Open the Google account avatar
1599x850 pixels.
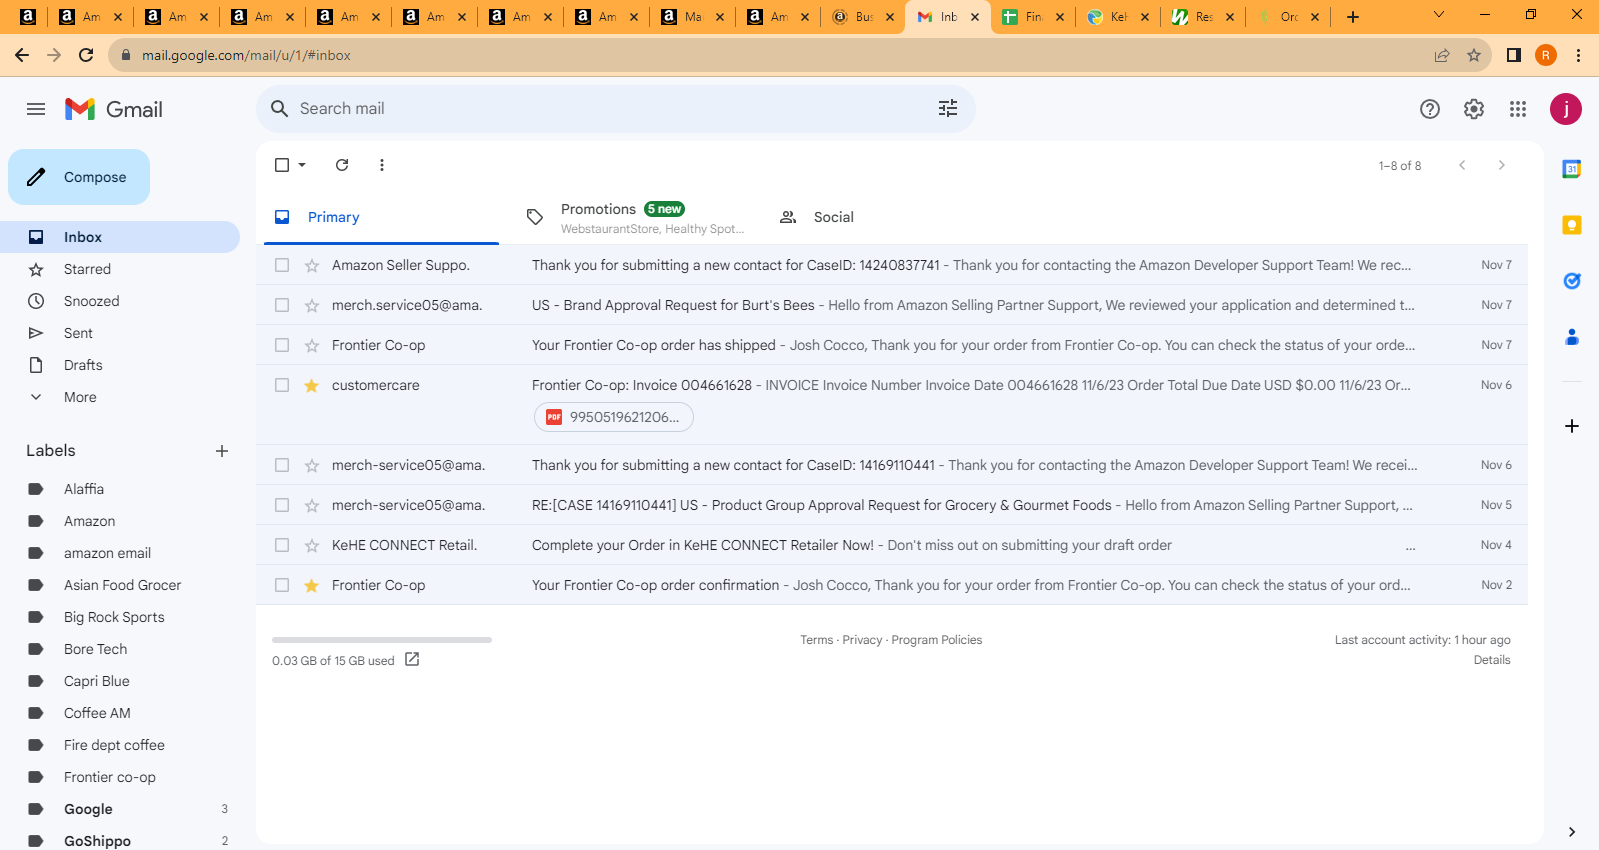coord(1566,109)
